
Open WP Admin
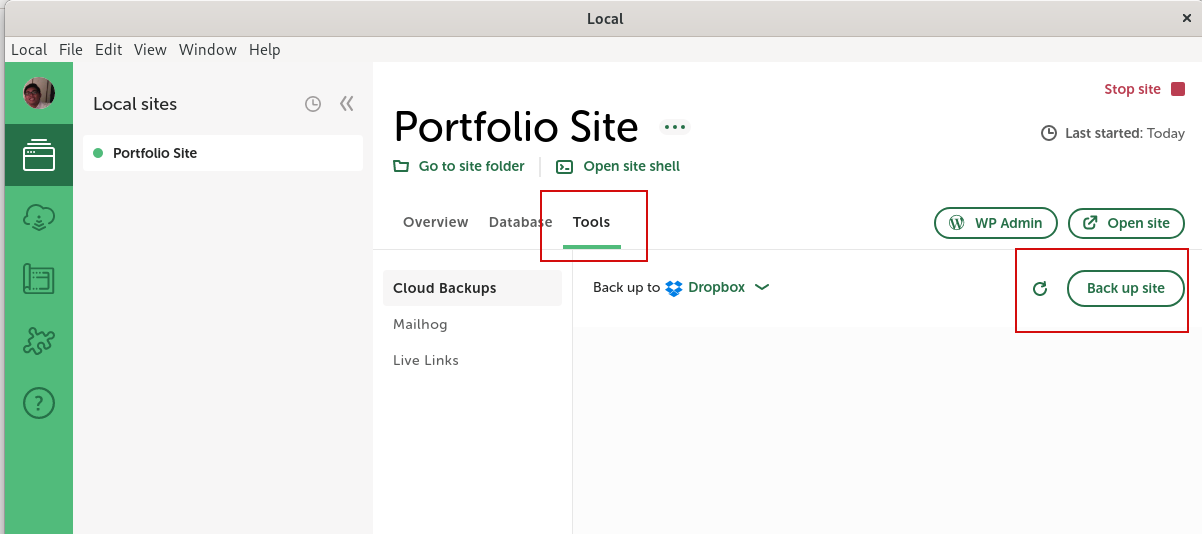tap(995, 223)
